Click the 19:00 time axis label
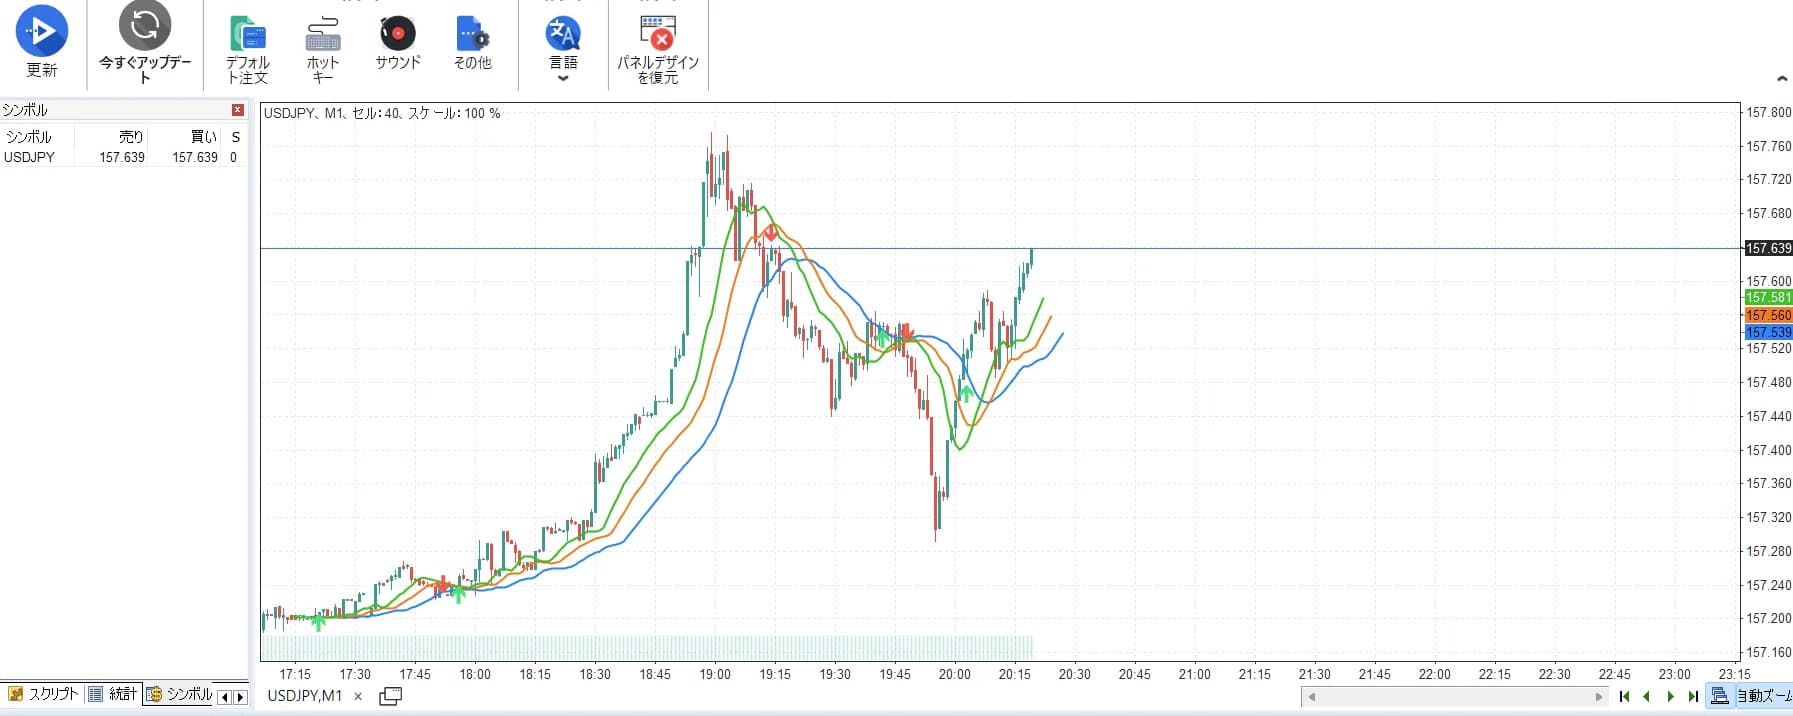The image size is (1793, 716). (715, 674)
